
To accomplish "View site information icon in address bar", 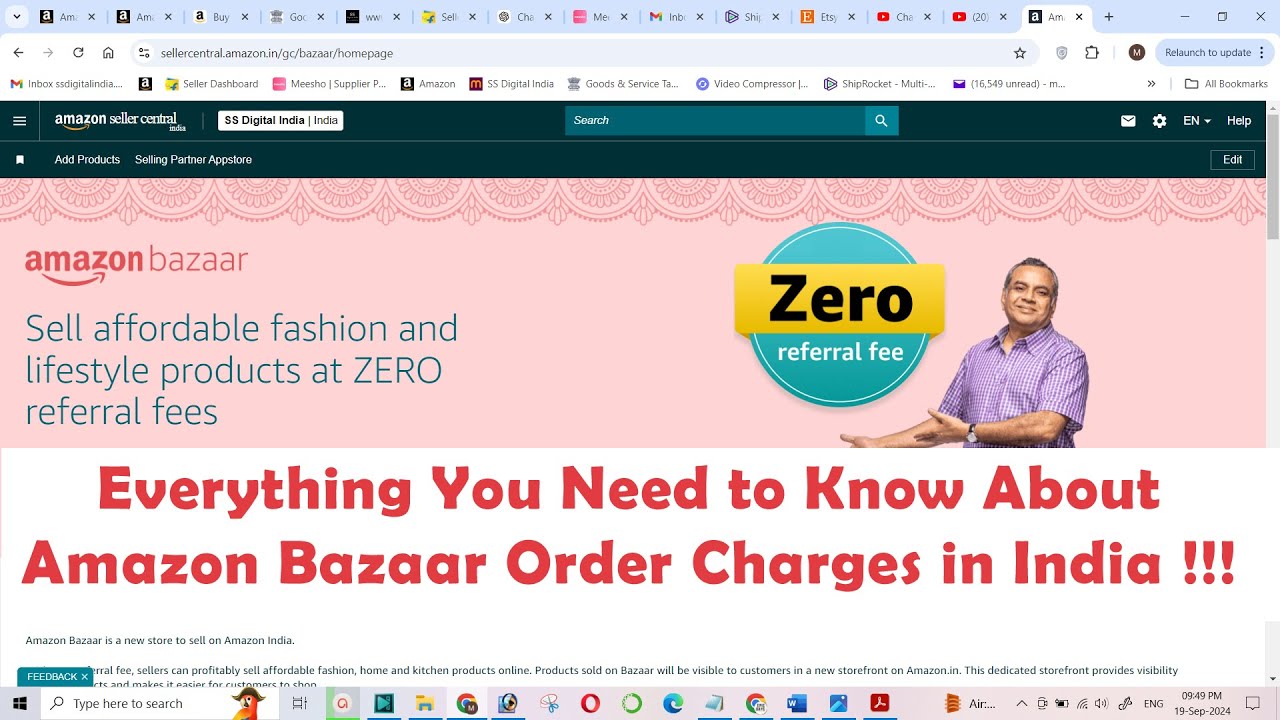I will [144, 53].
